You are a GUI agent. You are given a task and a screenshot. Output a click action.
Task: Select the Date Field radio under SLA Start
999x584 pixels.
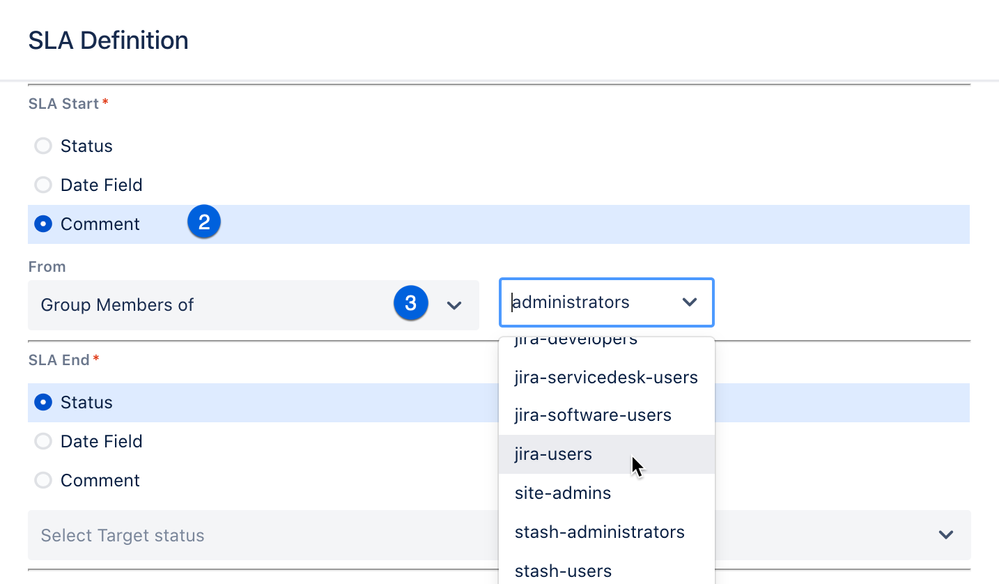pos(43,184)
